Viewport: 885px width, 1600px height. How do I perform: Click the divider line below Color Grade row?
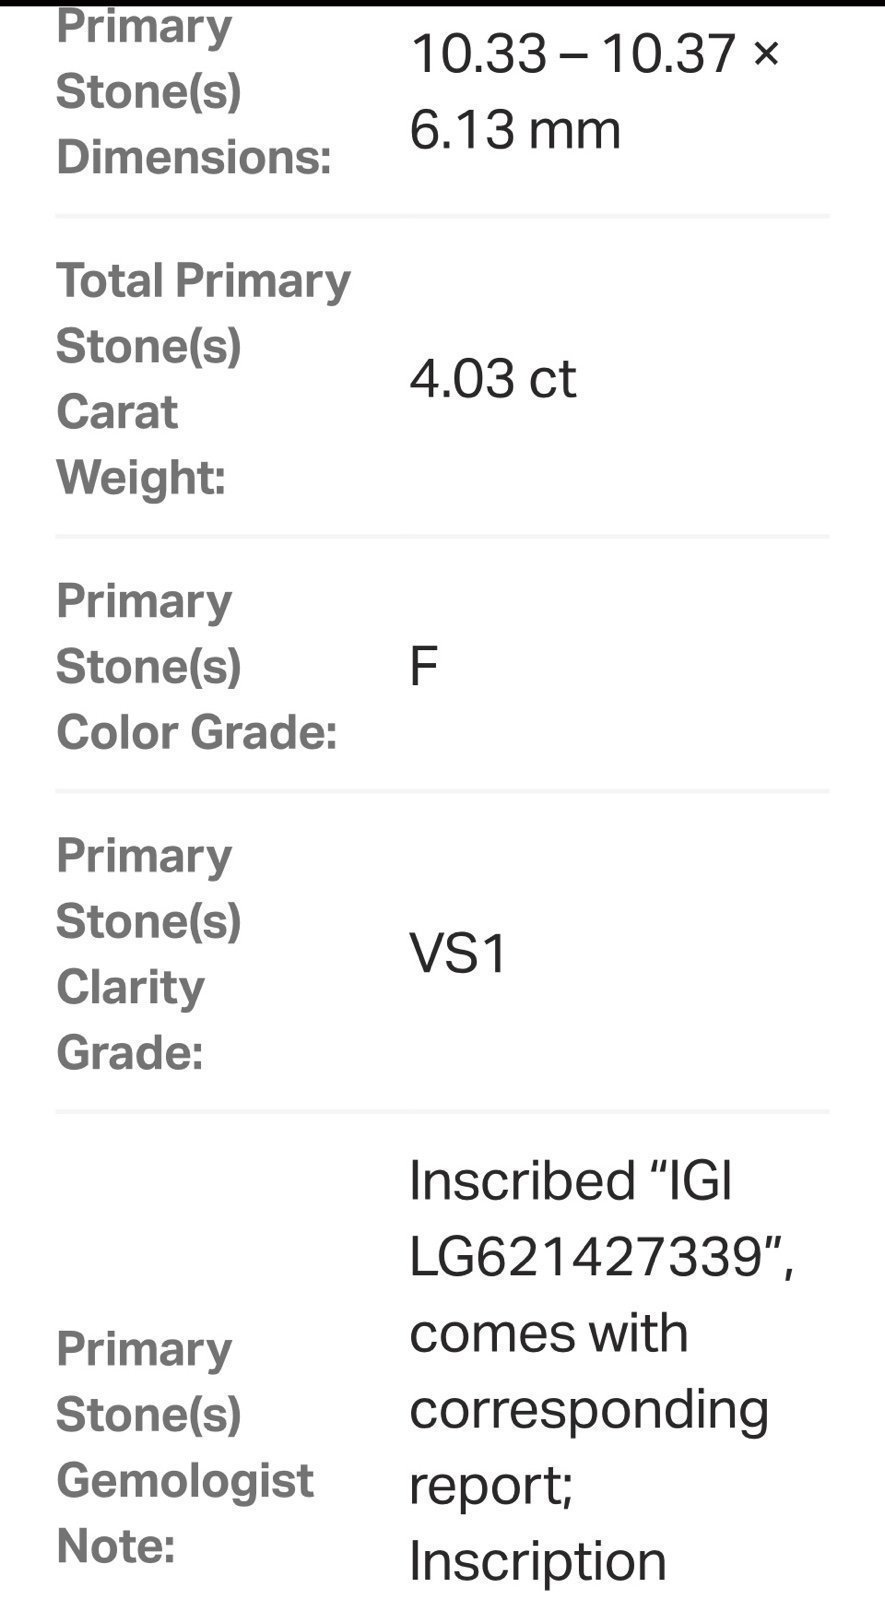click(x=442, y=791)
